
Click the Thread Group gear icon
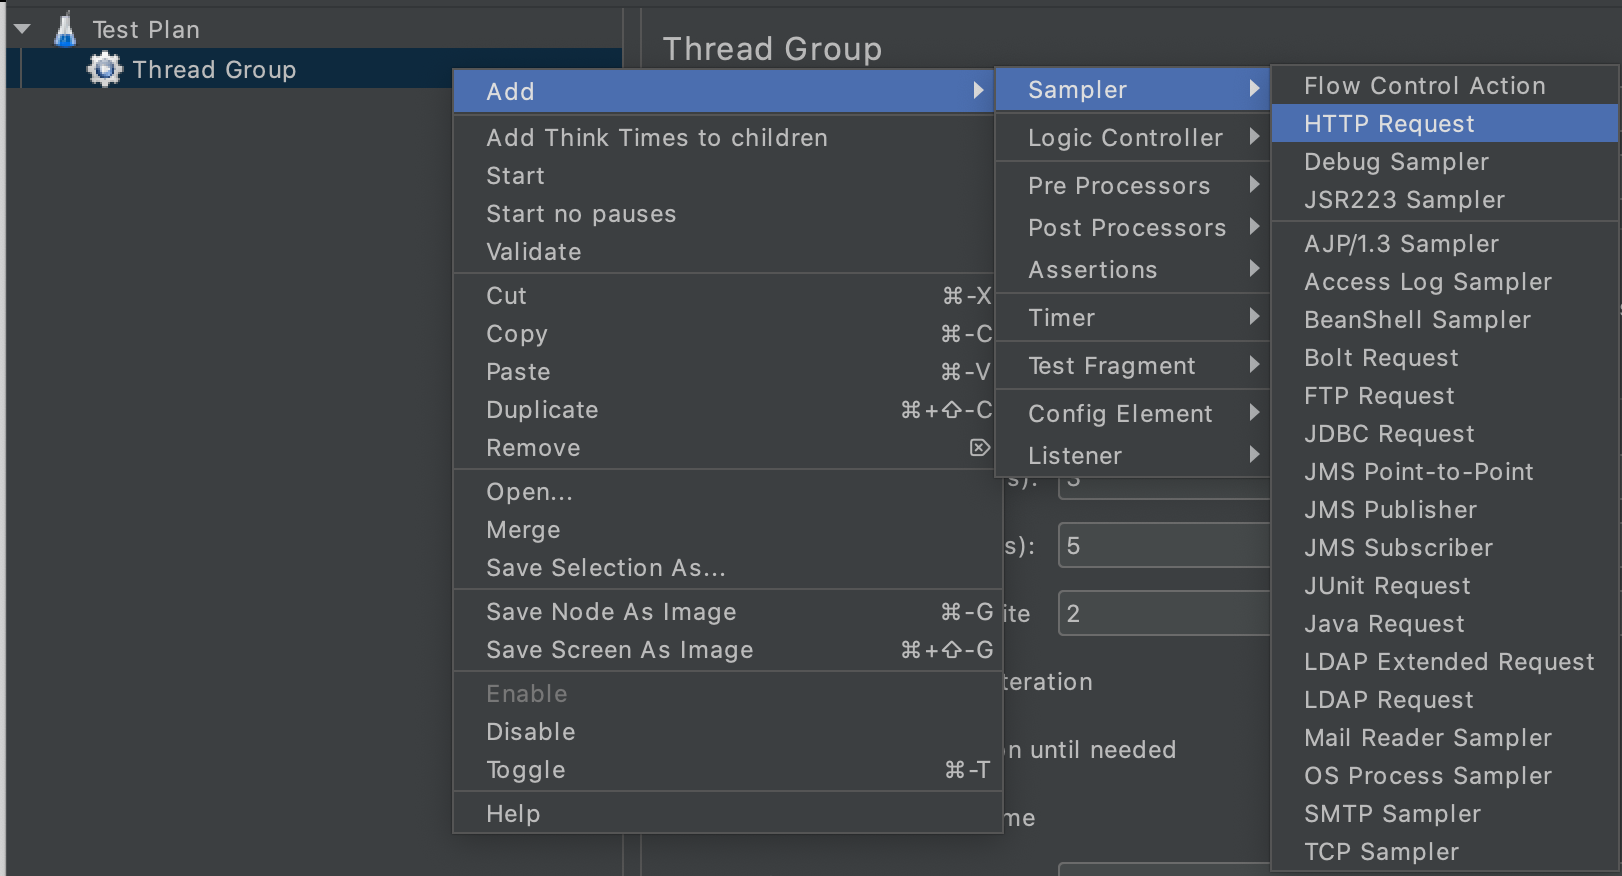pyautogui.click(x=105, y=69)
